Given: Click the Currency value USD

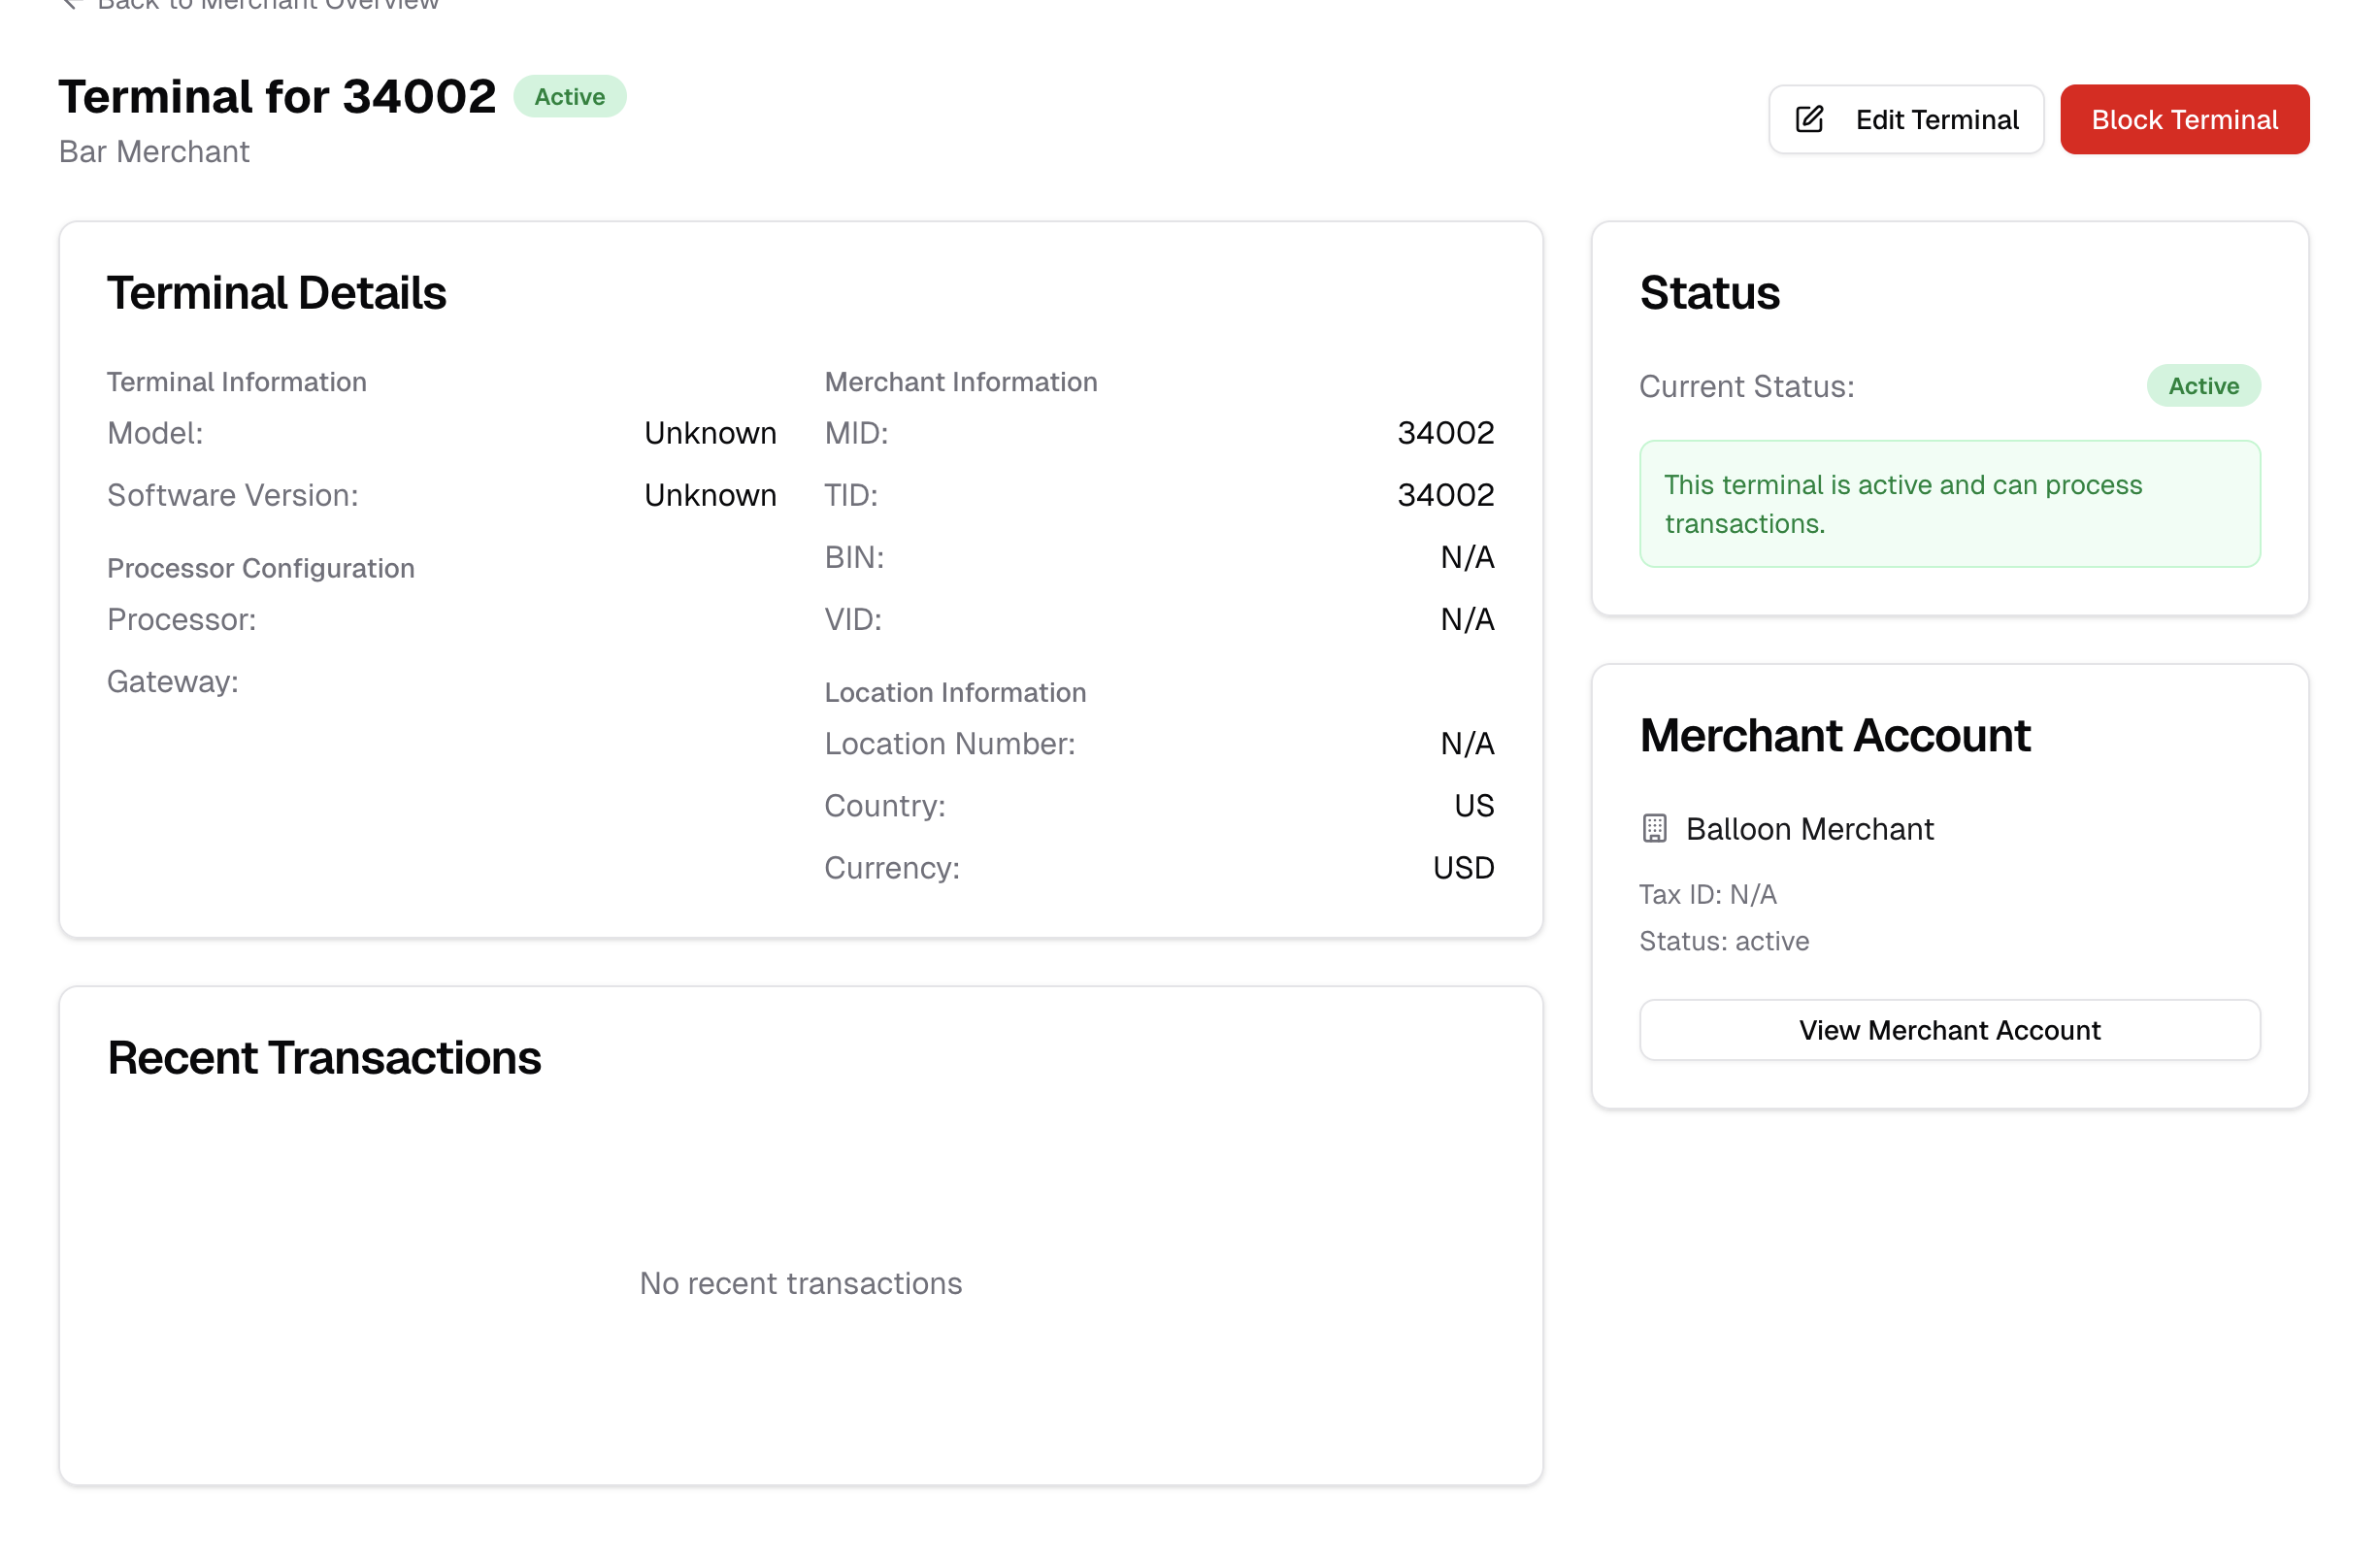Looking at the screenshot, I should (x=1463, y=868).
